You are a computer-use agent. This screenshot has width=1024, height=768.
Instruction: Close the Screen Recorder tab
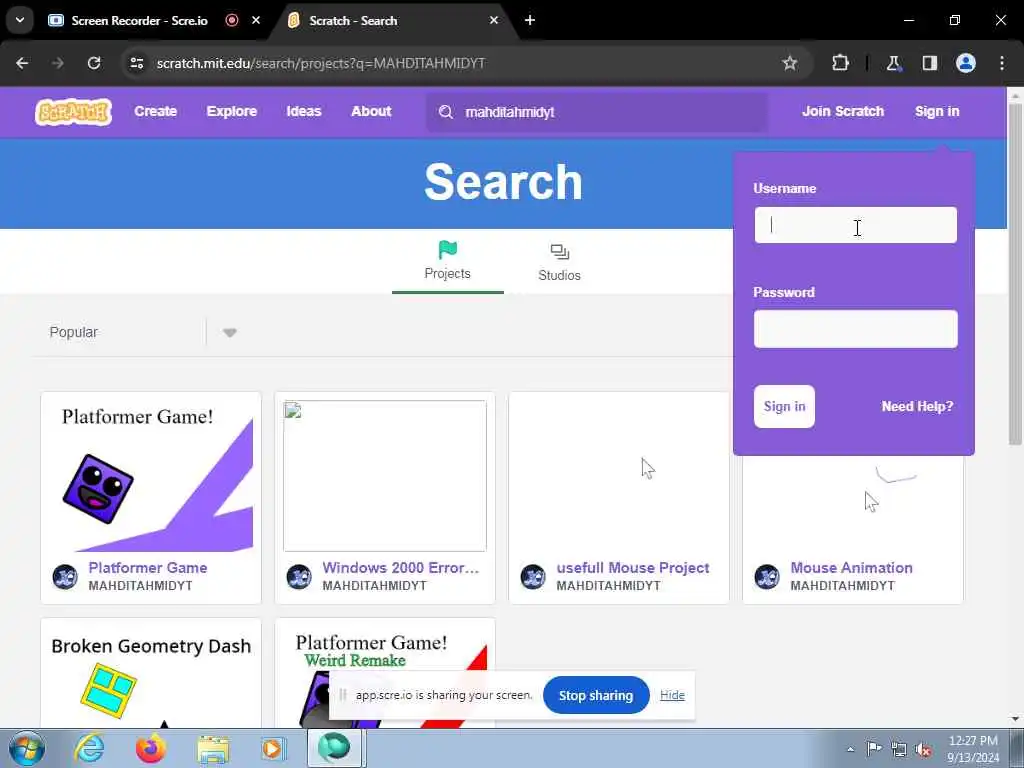click(x=256, y=20)
